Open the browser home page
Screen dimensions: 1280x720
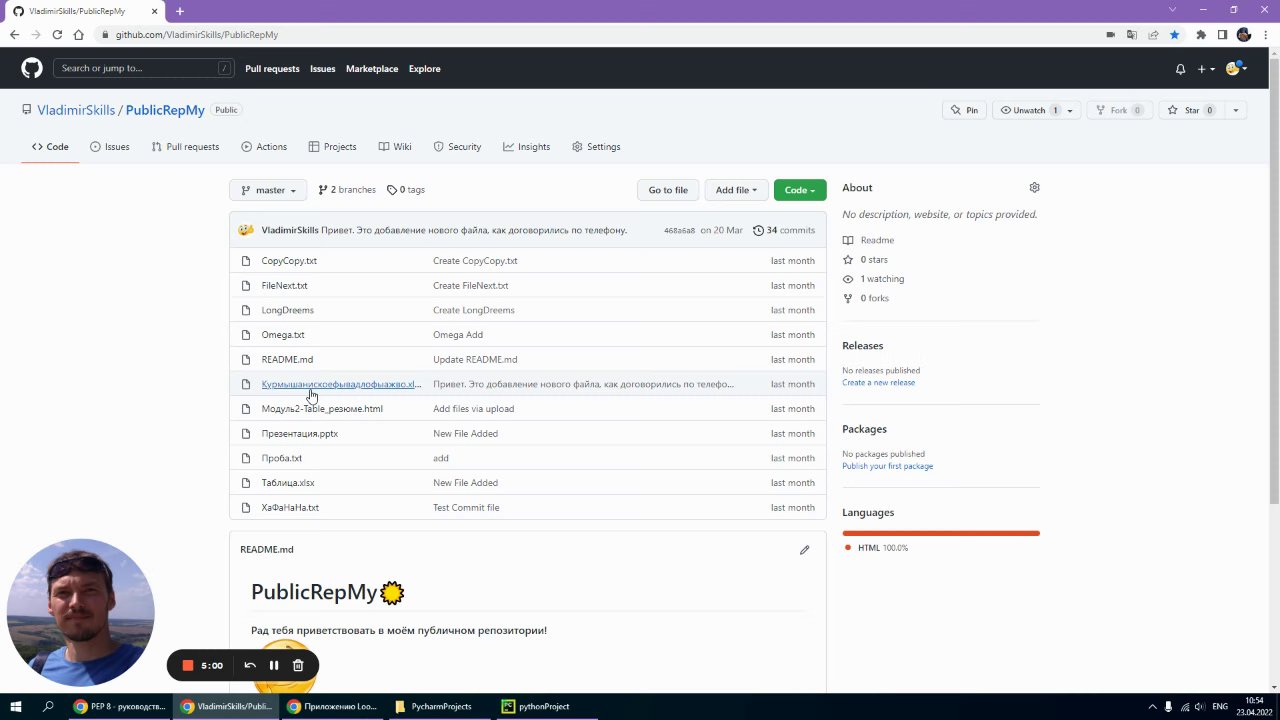[x=78, y=34]
